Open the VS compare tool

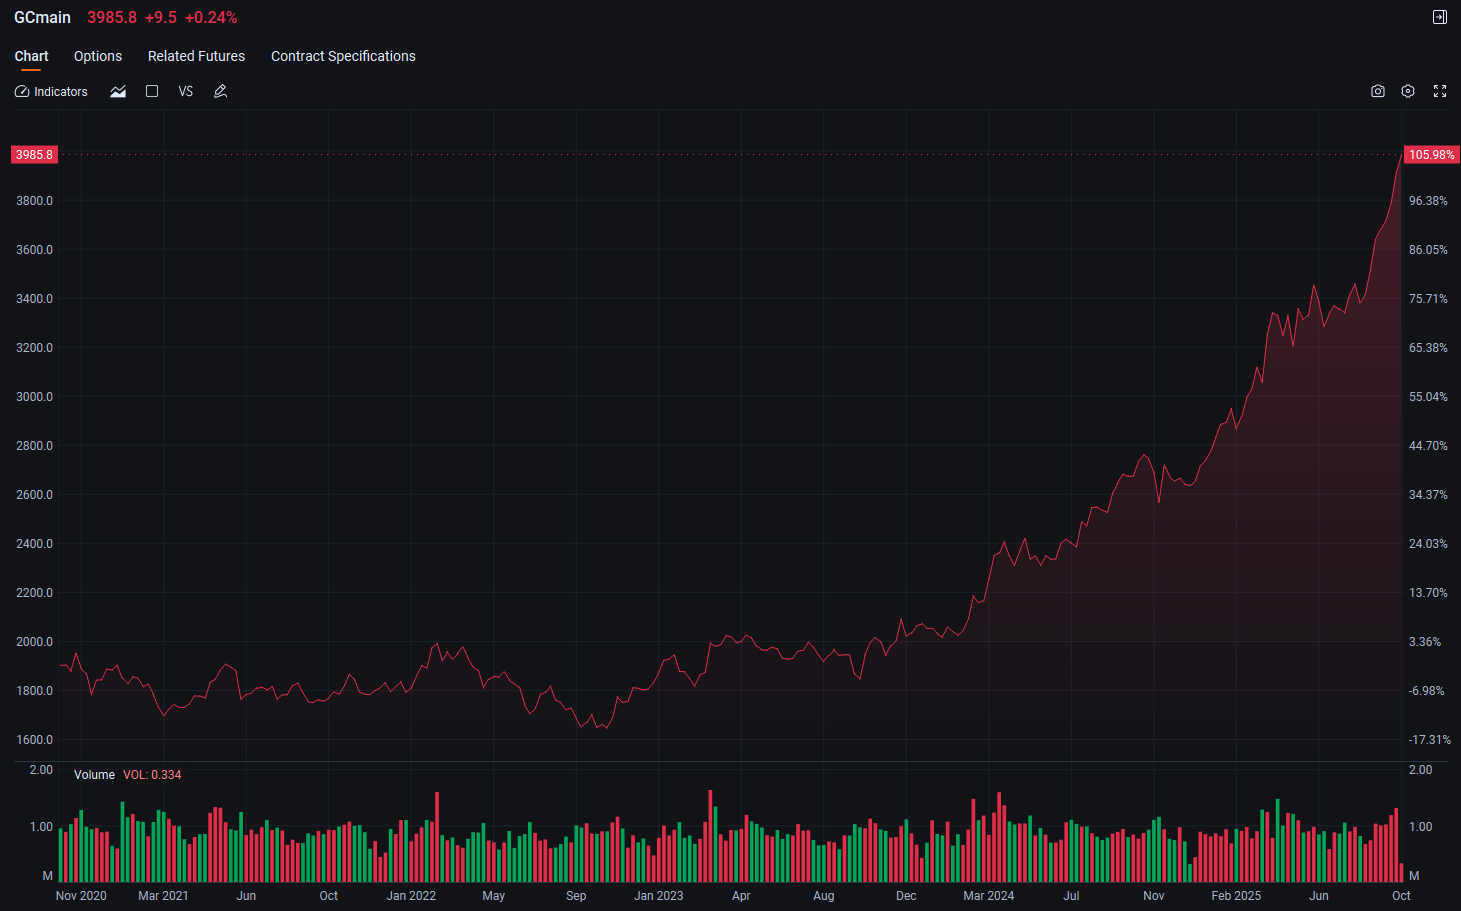pos(186,91)
